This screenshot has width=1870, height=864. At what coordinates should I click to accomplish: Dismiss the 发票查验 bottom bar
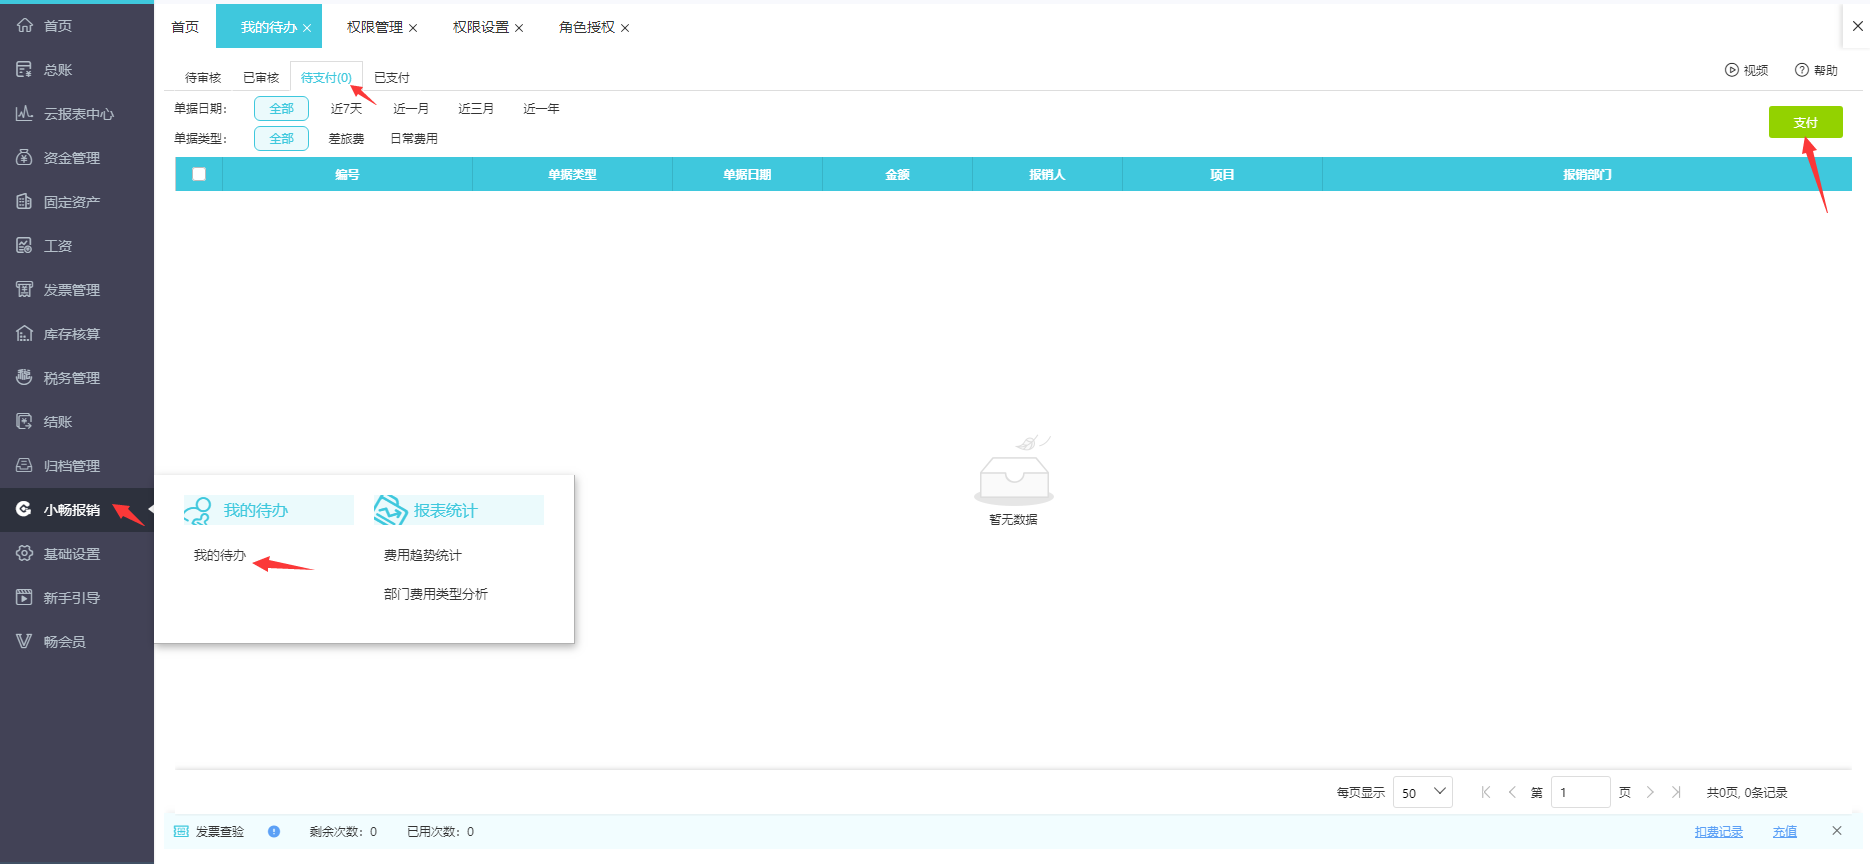(x=1837, y=831)
